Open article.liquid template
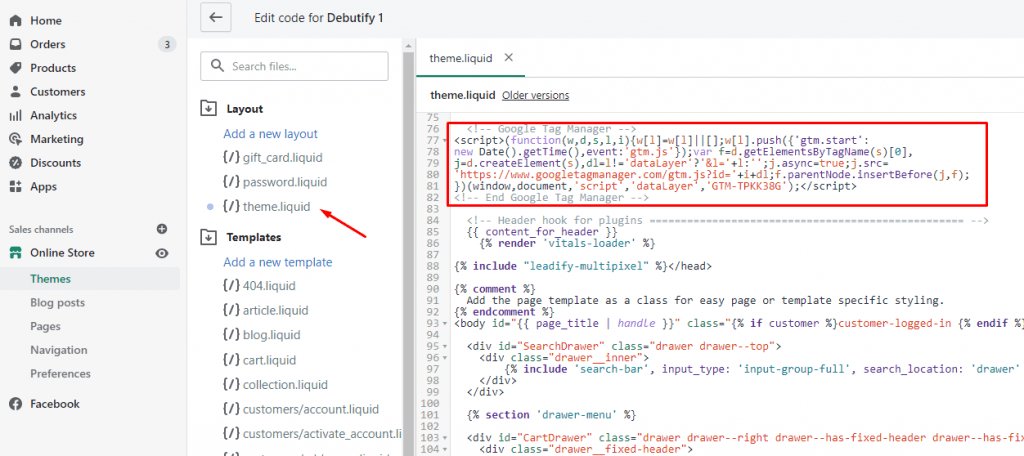Viewport: 1024px width, 456px height. click(265, 310)
